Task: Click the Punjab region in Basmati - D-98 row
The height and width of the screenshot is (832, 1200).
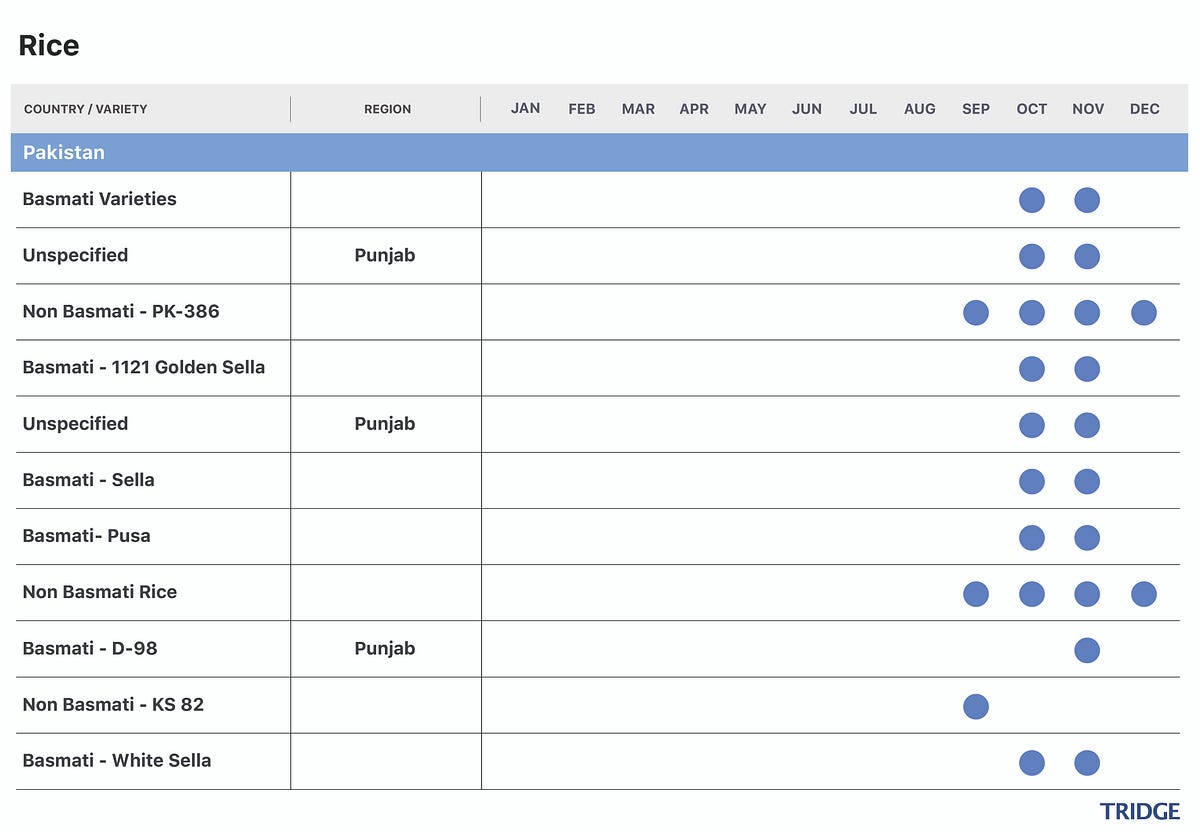Action: coord(385,648)
